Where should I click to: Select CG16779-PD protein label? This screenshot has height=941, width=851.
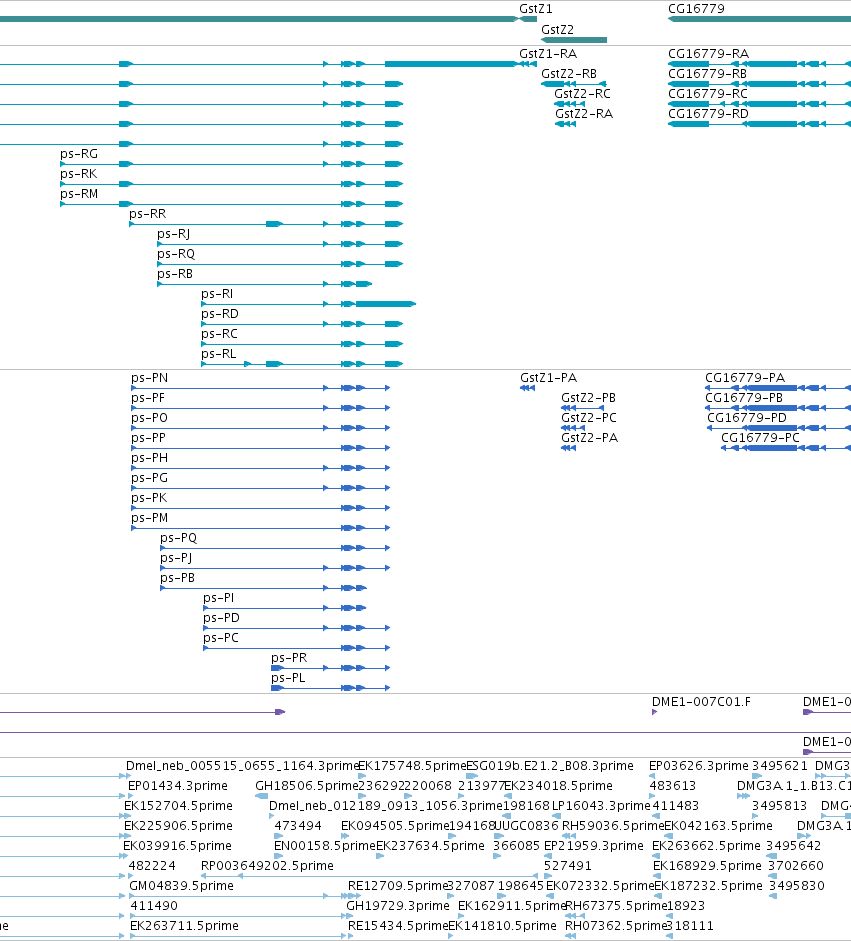click(747, 418)
